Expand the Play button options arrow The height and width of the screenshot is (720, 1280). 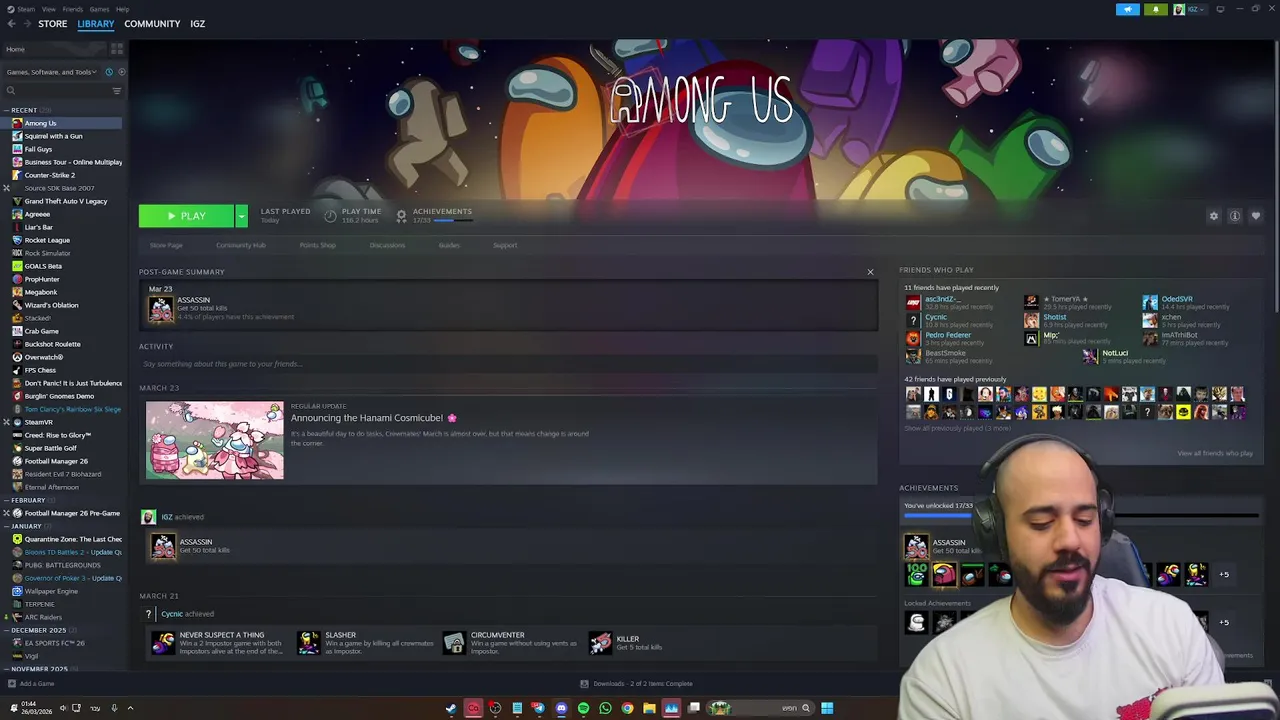click(241, 216)
